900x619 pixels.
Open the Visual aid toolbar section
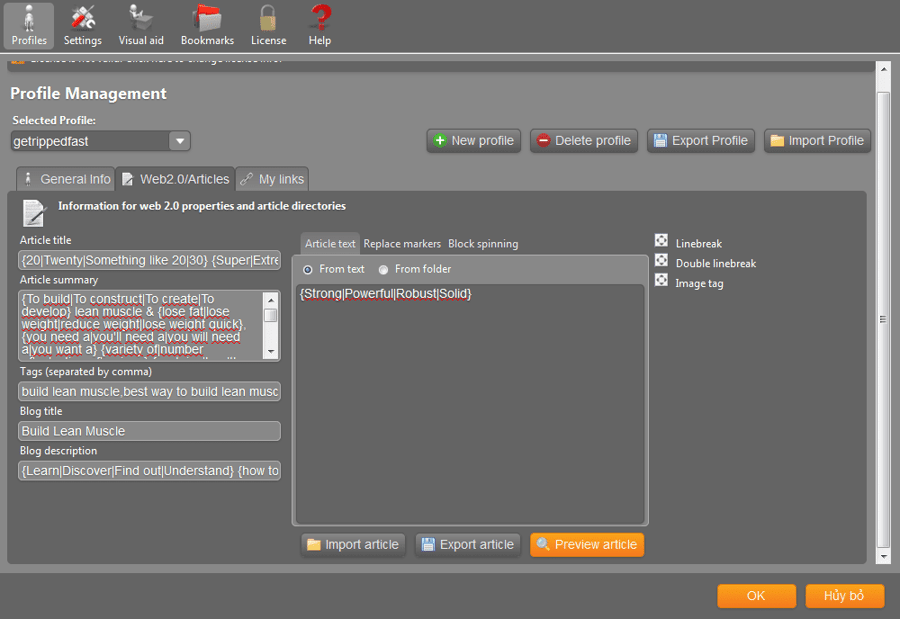(141, 26)
